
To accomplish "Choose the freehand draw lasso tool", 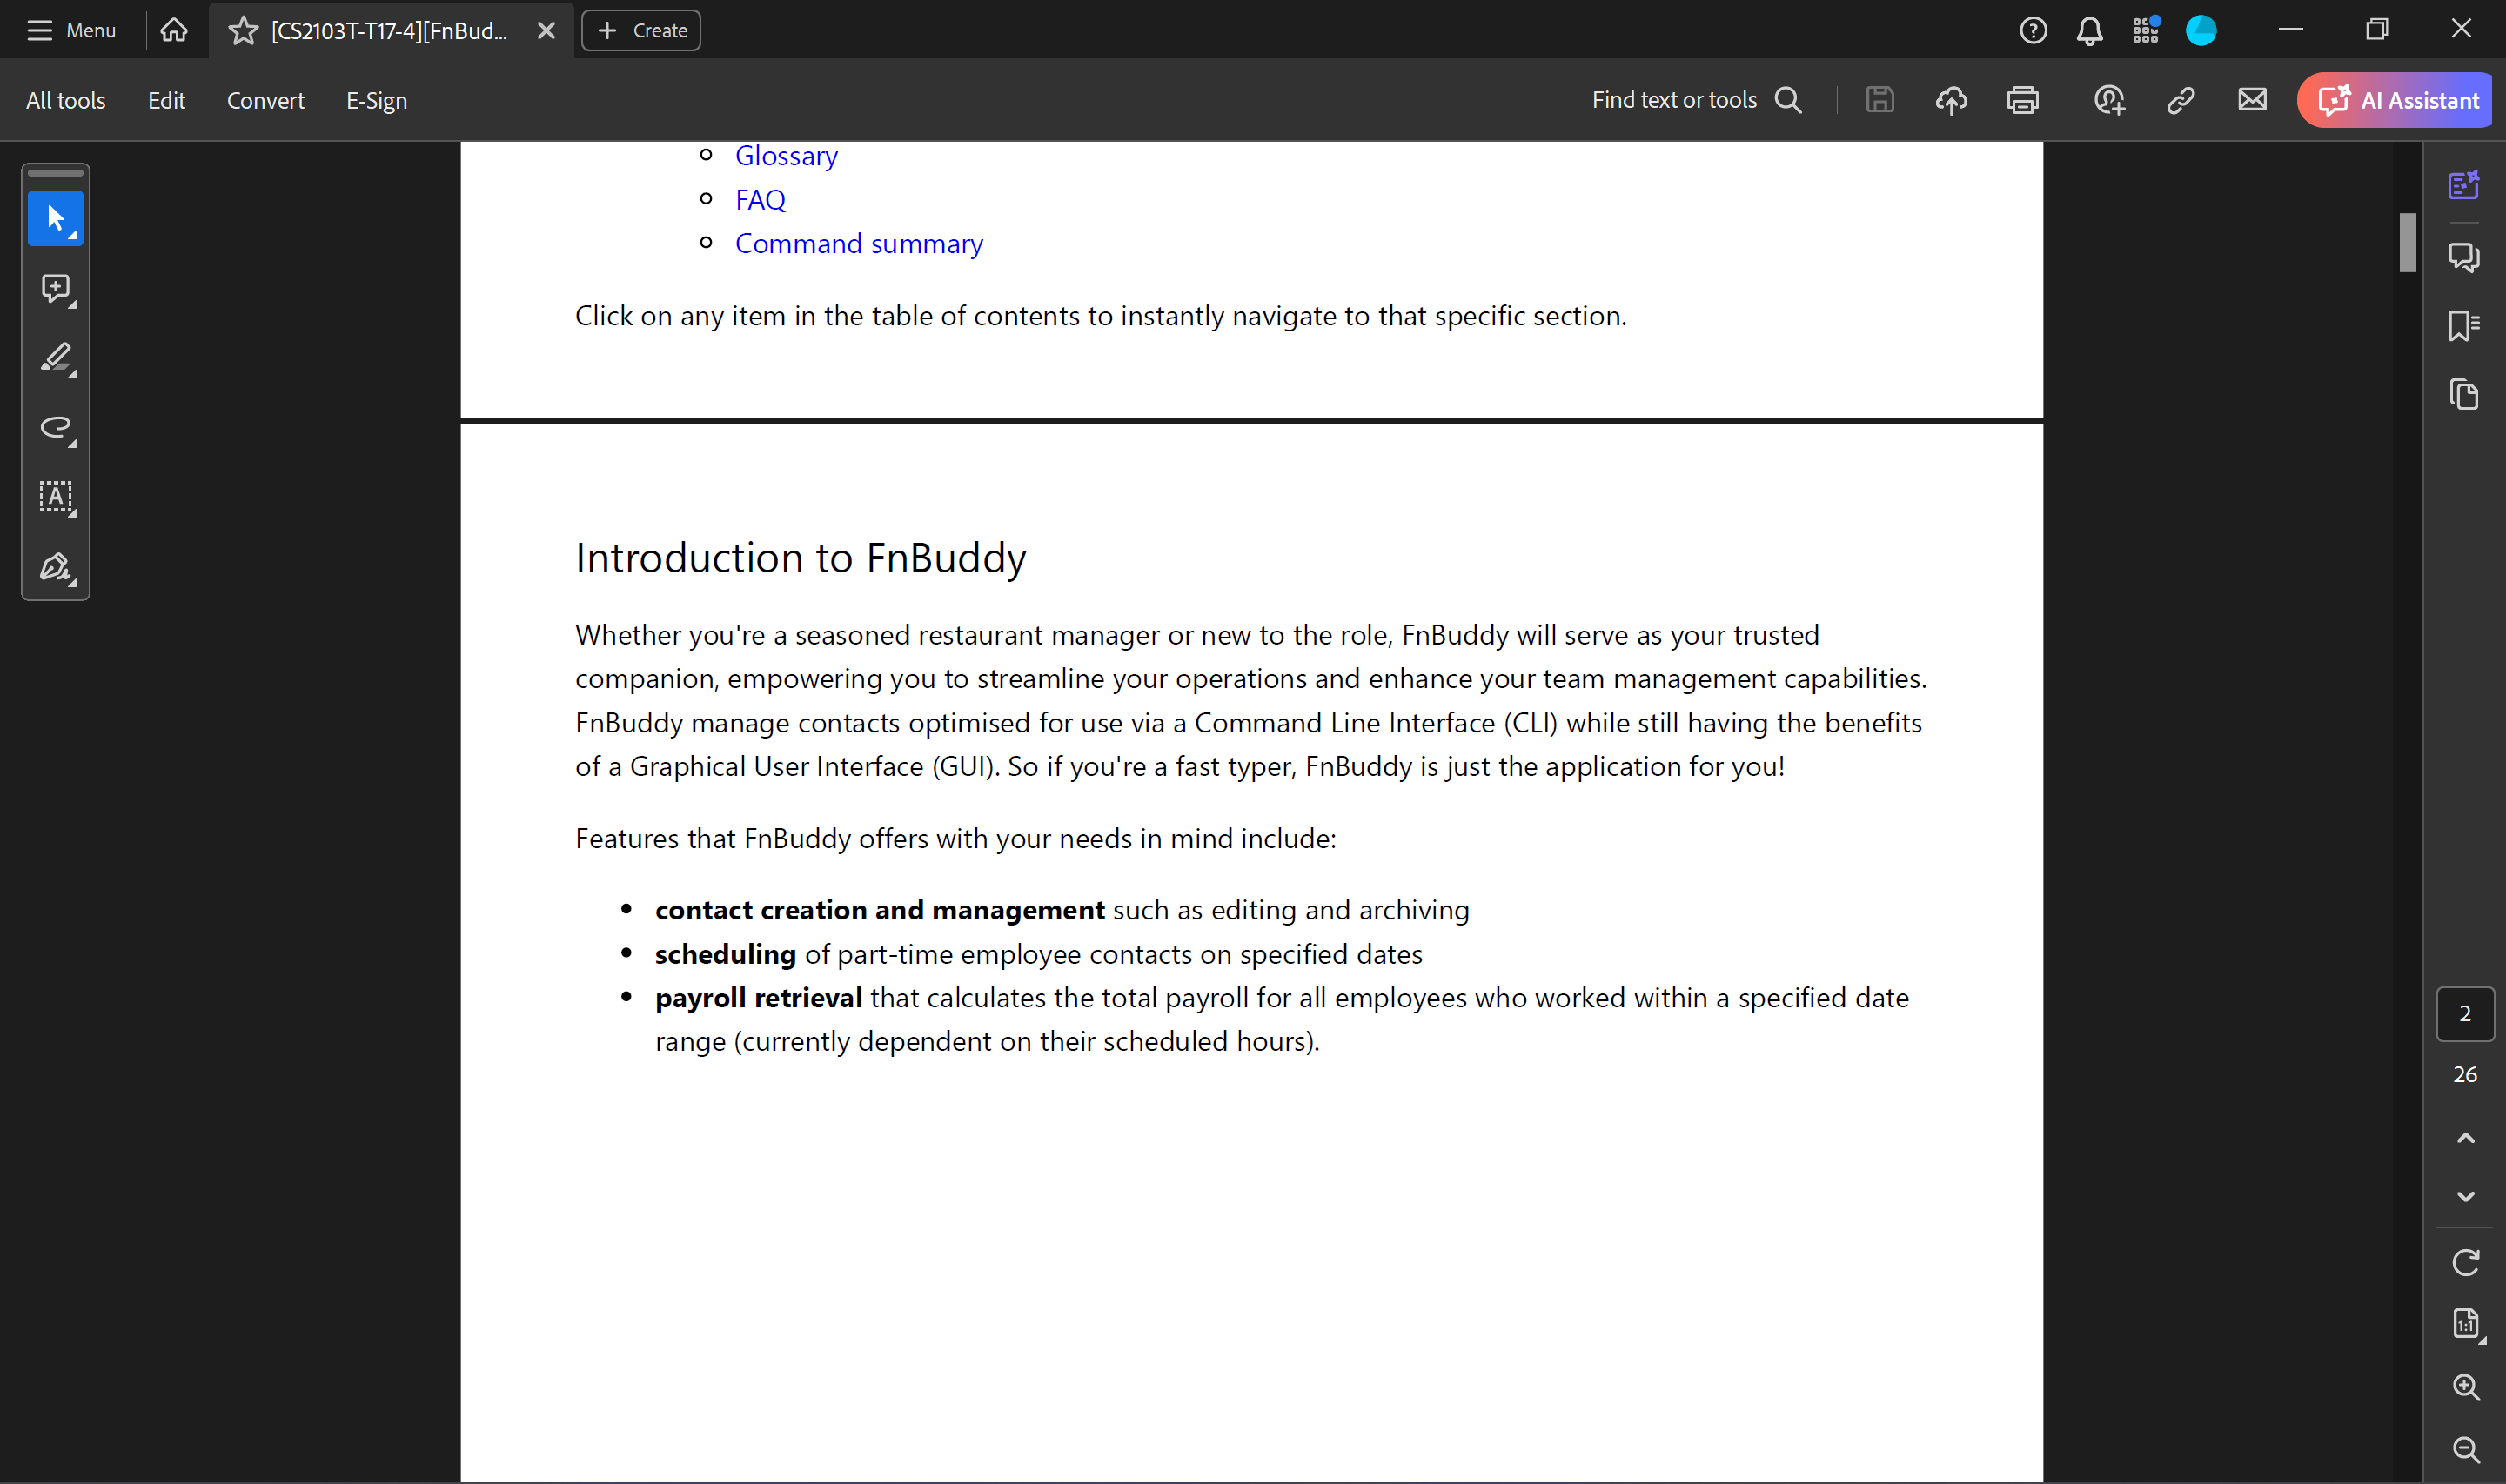I will [55, 428].
